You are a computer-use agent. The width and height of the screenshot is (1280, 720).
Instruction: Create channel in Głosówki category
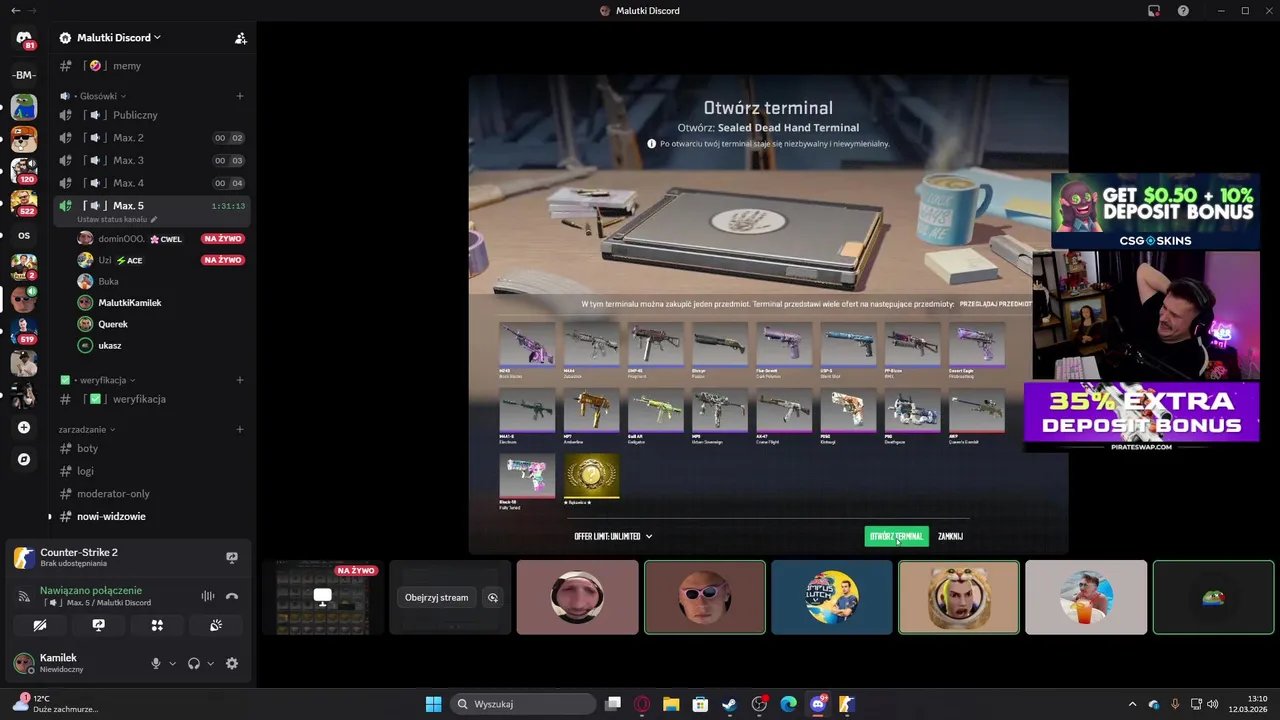pos(240,96)
